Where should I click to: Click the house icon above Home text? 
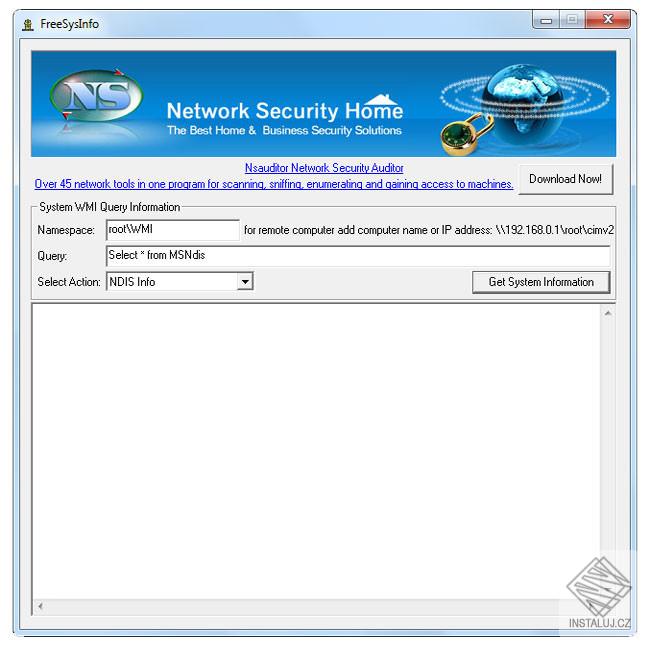click(382, 99)
